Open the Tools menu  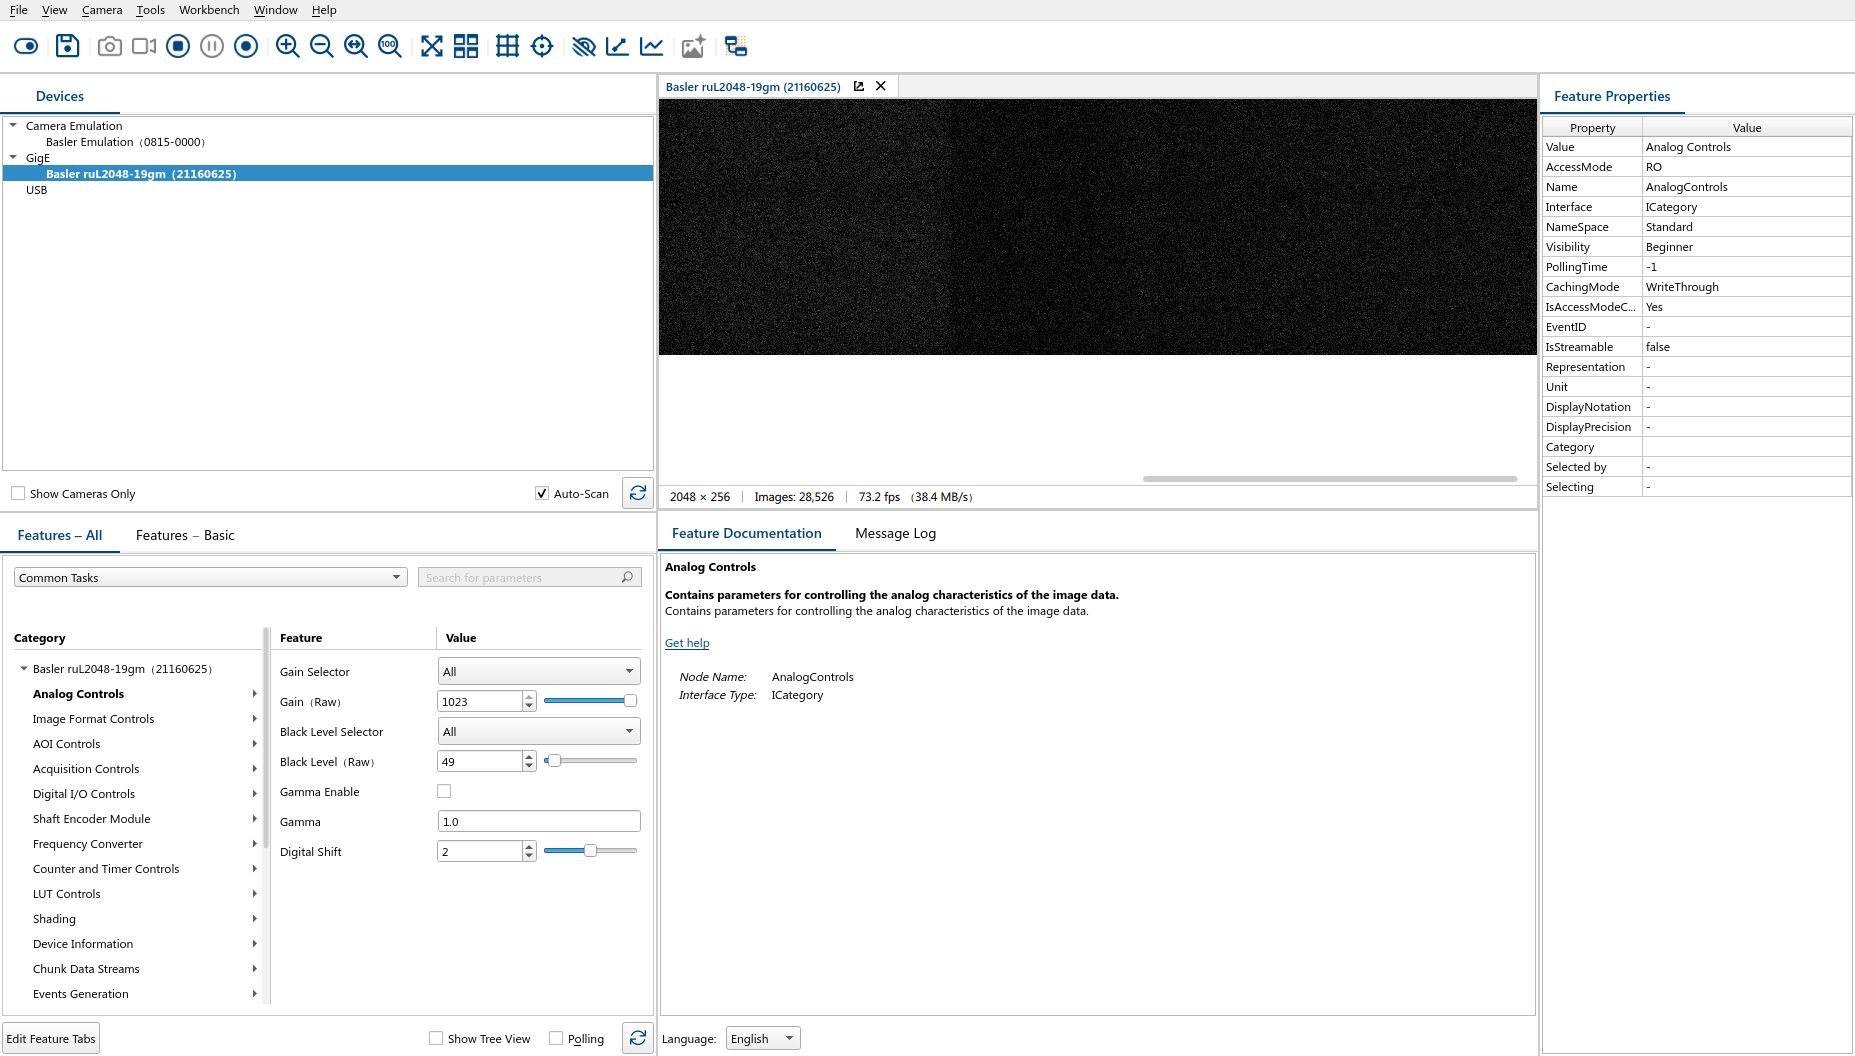click(x=150, y=10)
